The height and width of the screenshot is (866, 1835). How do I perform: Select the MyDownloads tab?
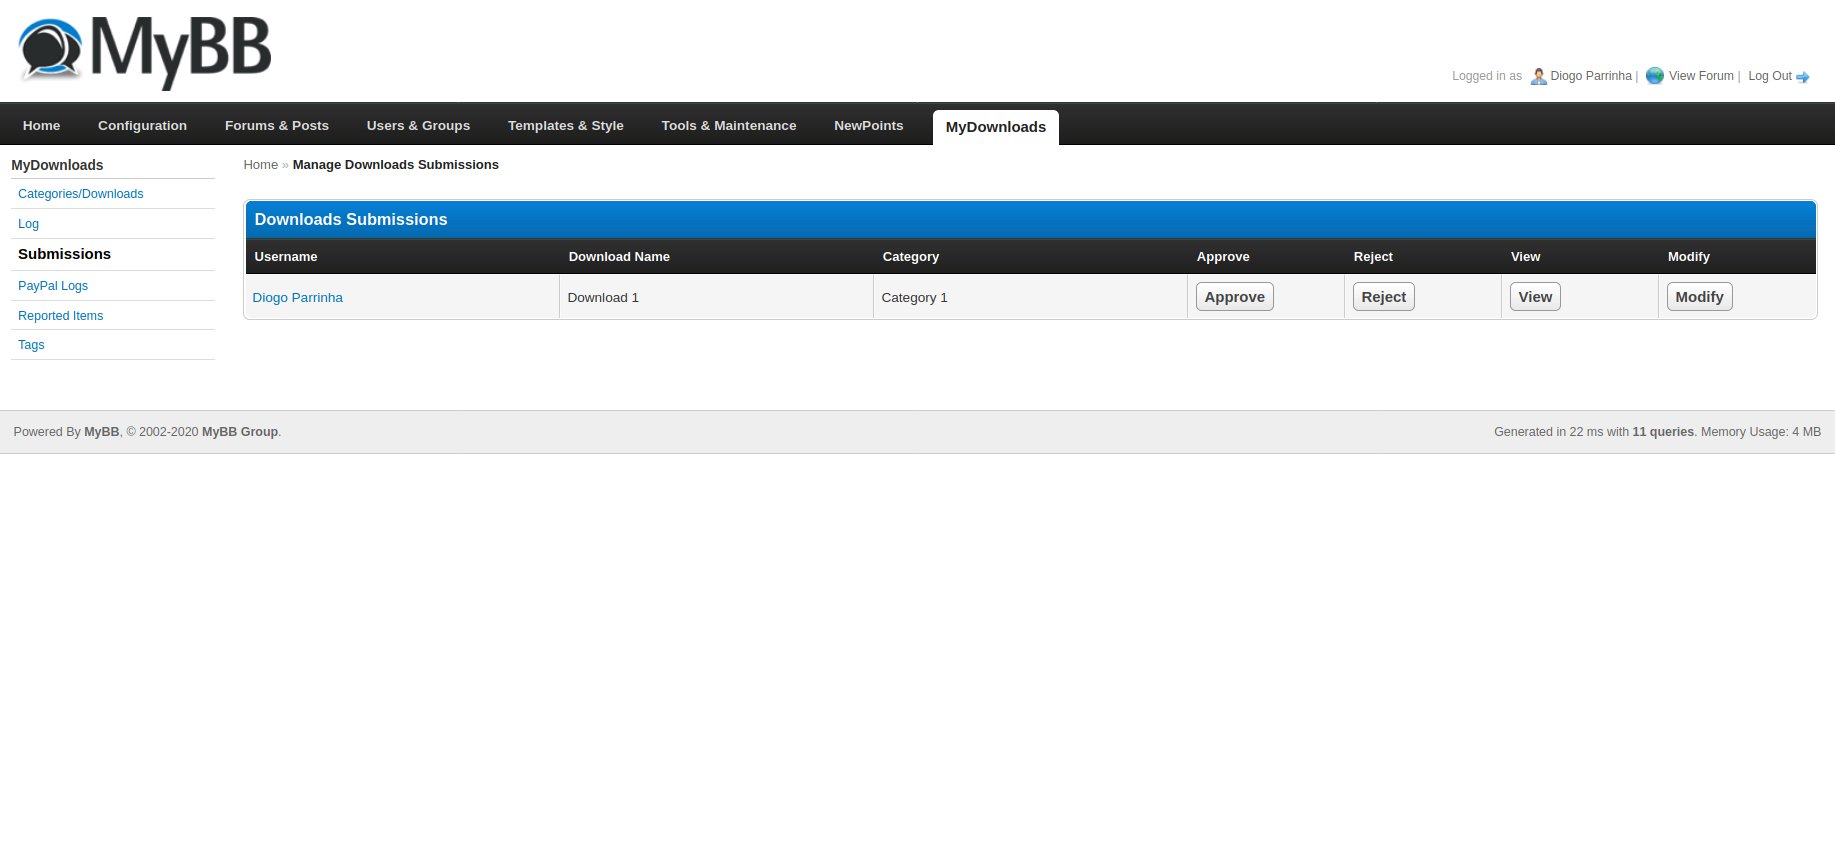click(996, 127)
